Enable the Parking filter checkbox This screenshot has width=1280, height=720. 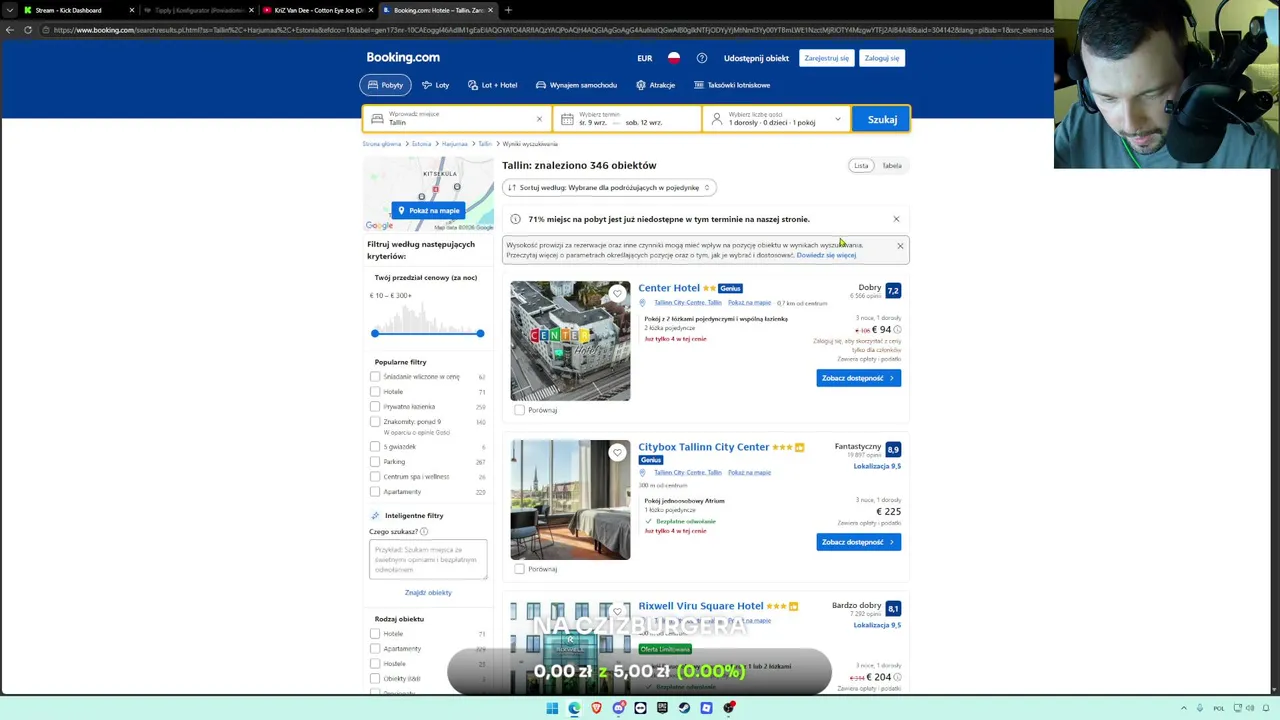375,462
